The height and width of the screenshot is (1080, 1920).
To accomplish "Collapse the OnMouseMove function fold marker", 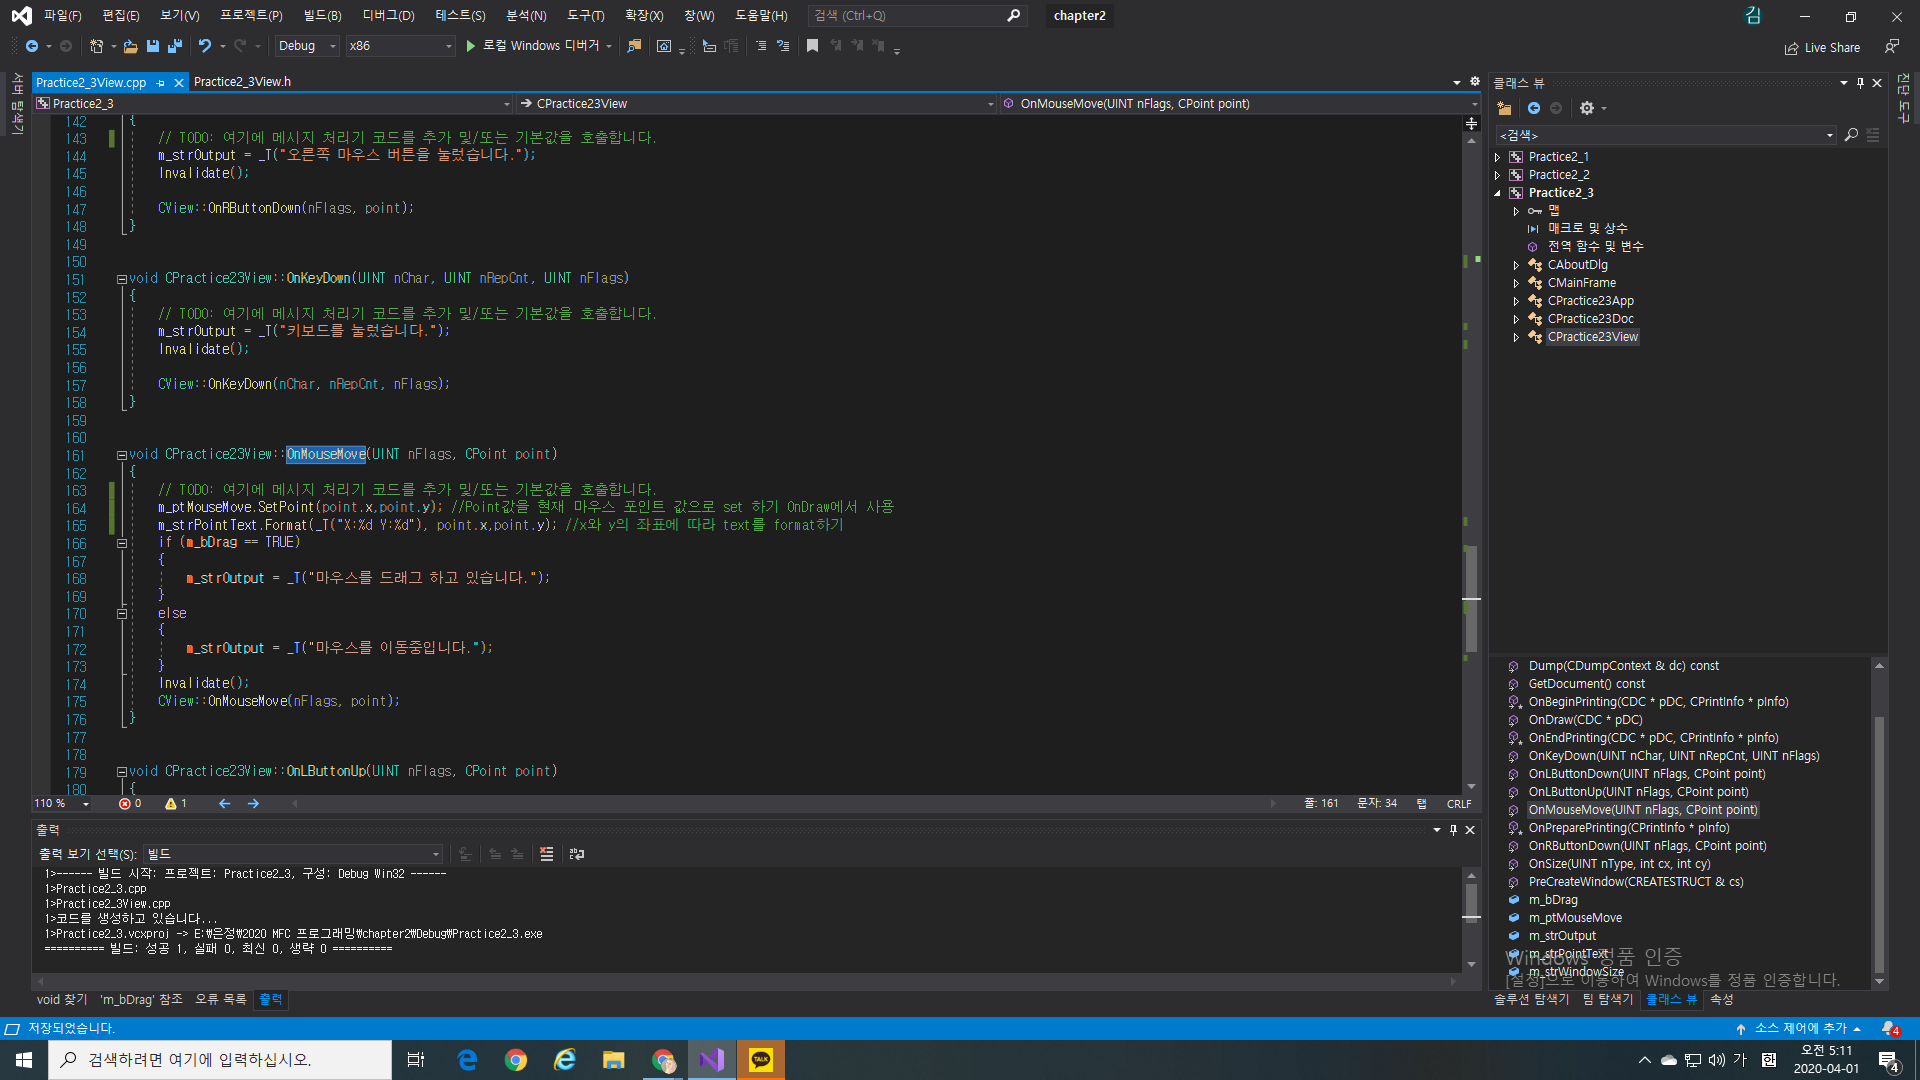I will [122, 455].
